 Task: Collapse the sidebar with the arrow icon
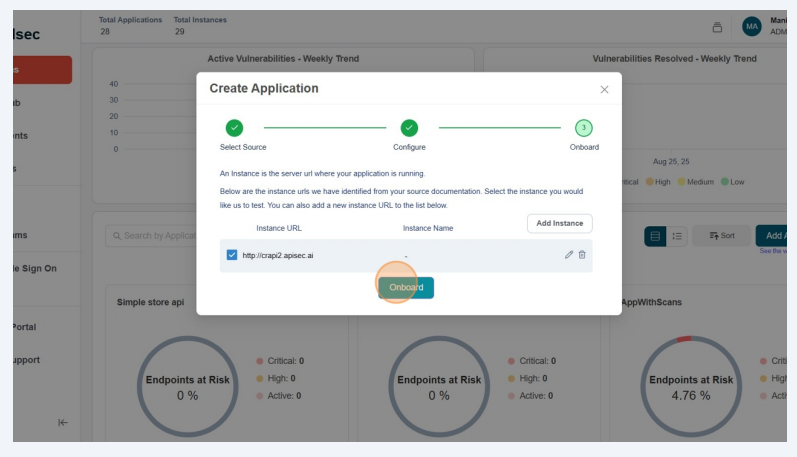click(x=63, y=422)
